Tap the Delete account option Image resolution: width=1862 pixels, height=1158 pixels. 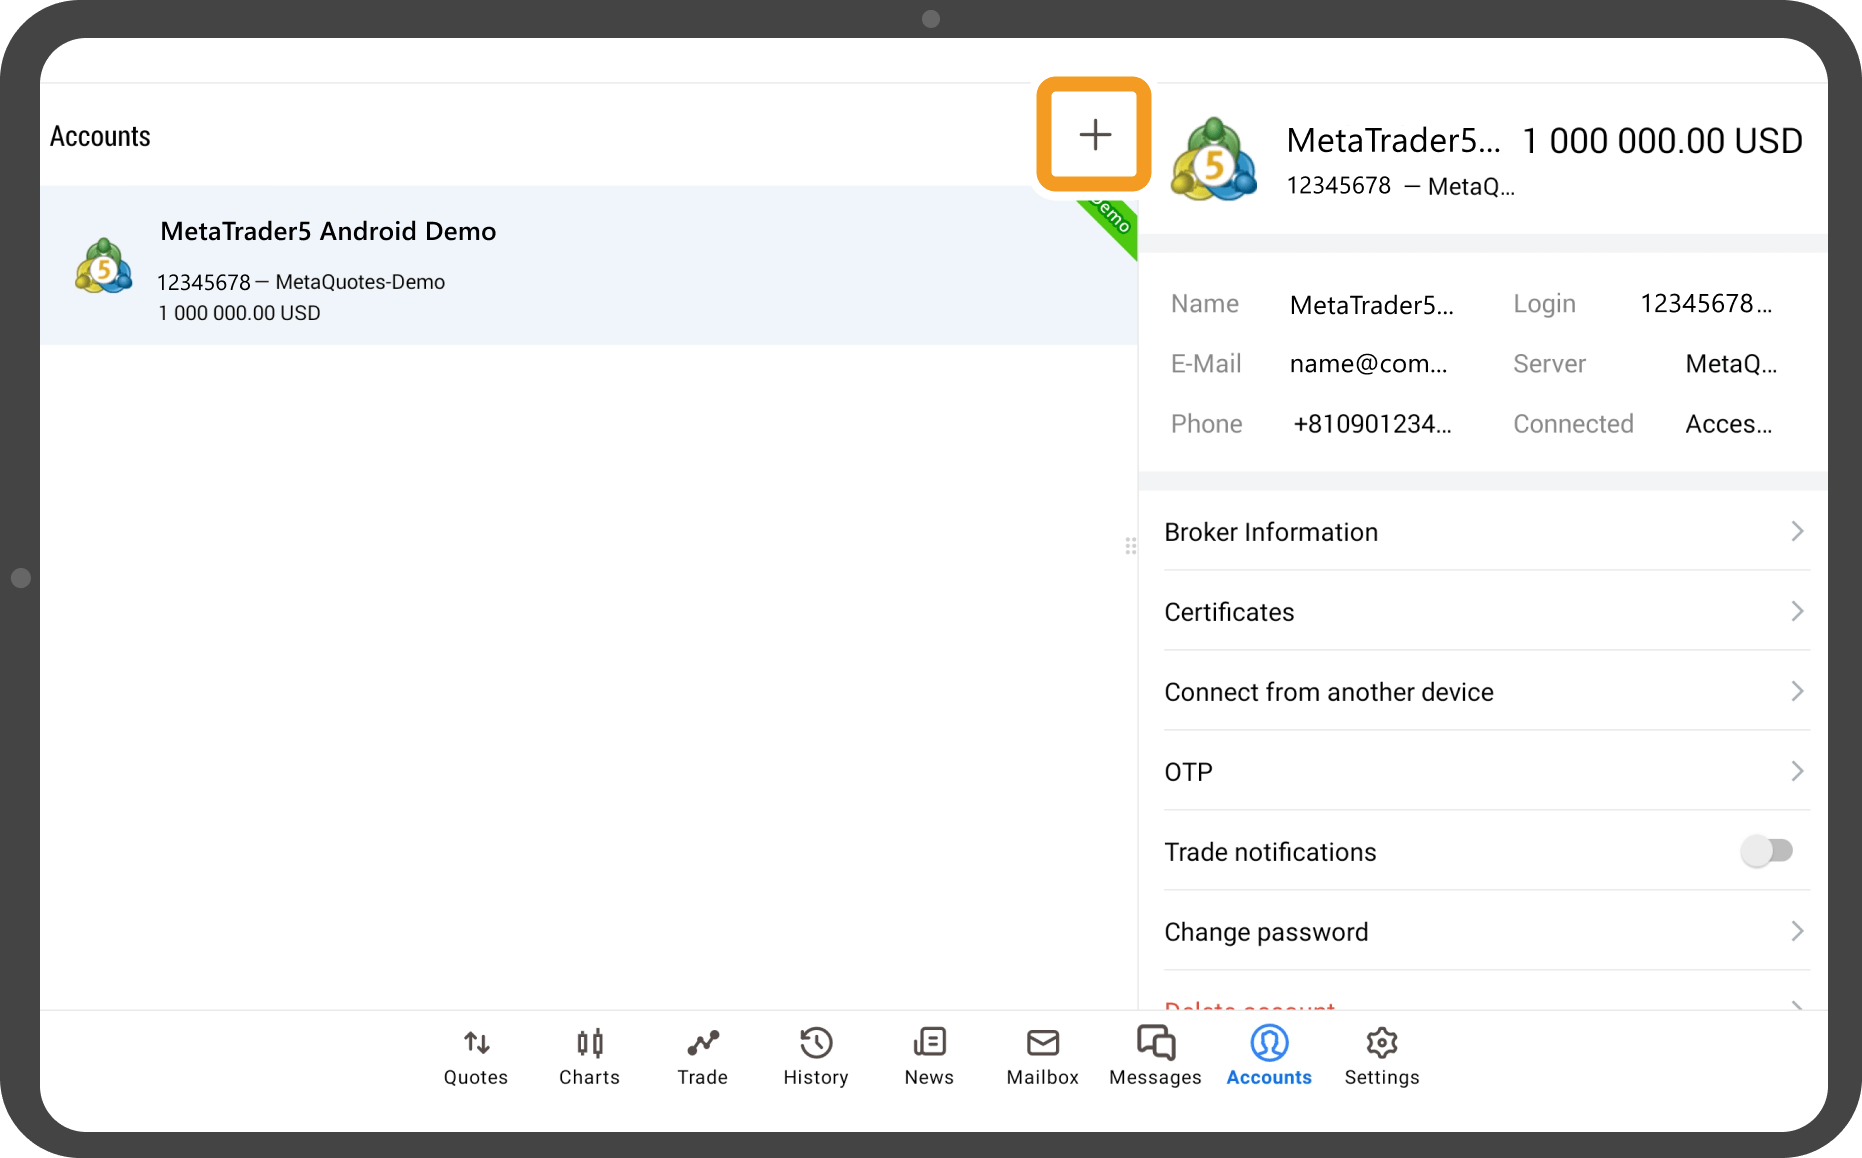(x=1250, y=1004)
